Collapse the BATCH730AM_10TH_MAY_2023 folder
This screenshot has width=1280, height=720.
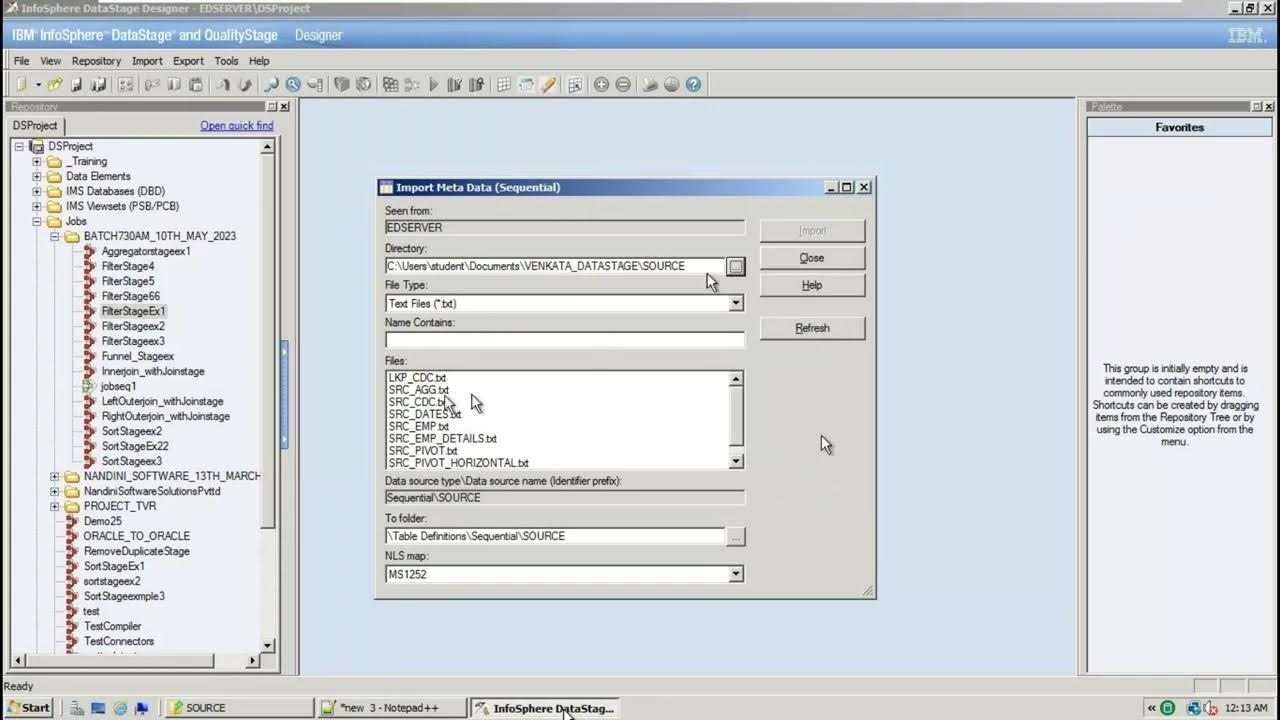tap(55, 236)
